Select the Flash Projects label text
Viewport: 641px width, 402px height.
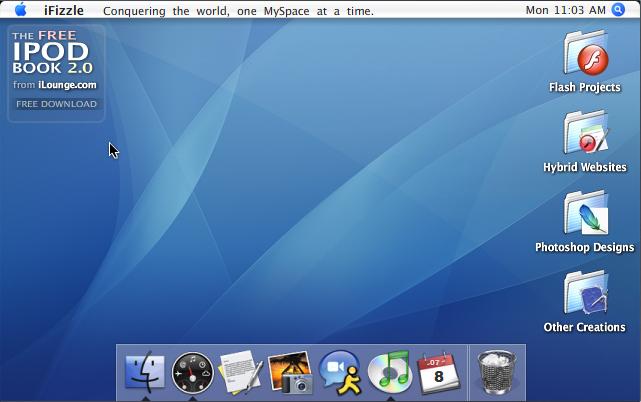click(585, 87)
